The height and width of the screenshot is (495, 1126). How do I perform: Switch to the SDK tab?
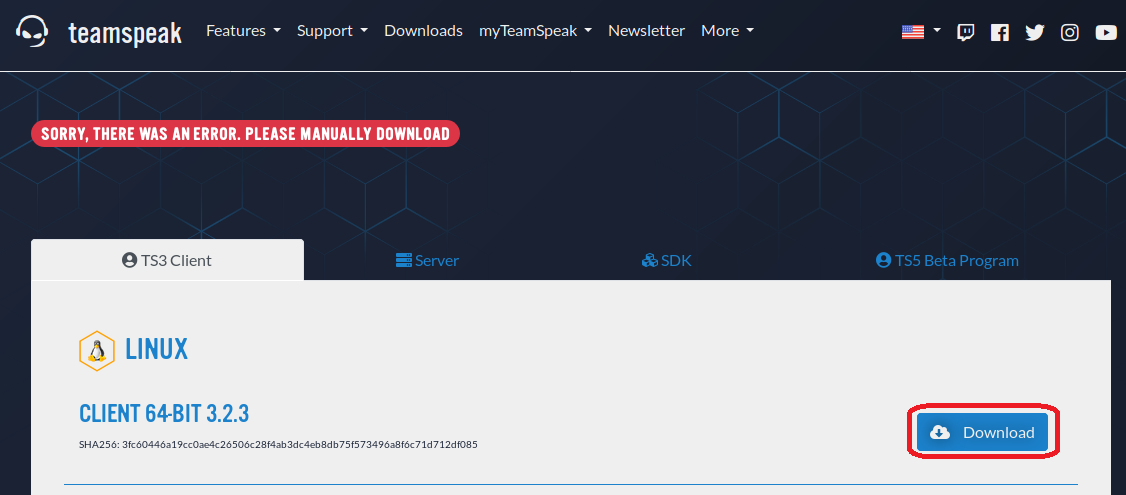pyautogui.click(x=666, y=261)
